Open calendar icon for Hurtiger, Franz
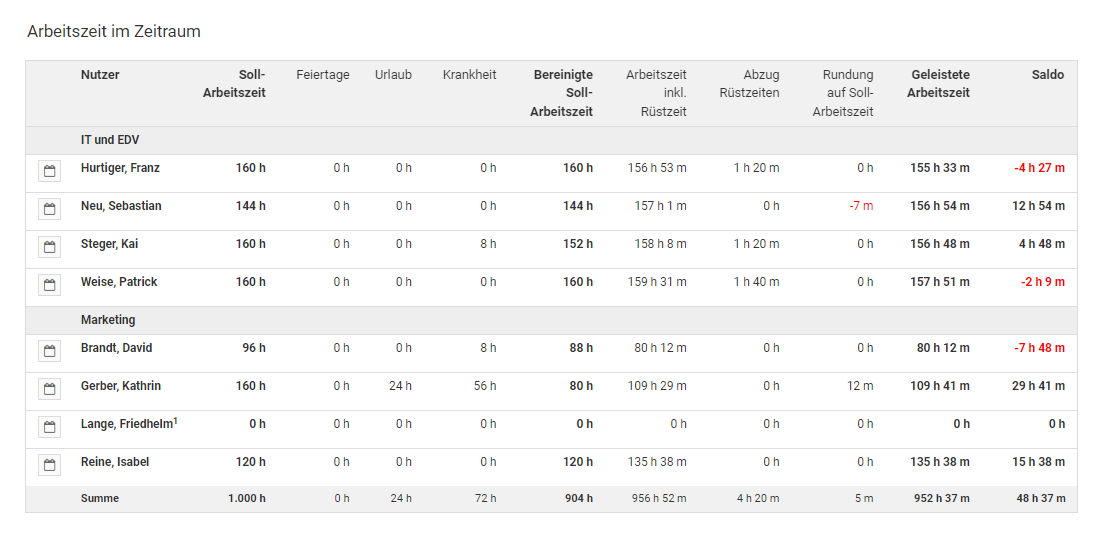The height and width of the screenshot is (542, 1107). pyautogui.click(x=49, y=171)
